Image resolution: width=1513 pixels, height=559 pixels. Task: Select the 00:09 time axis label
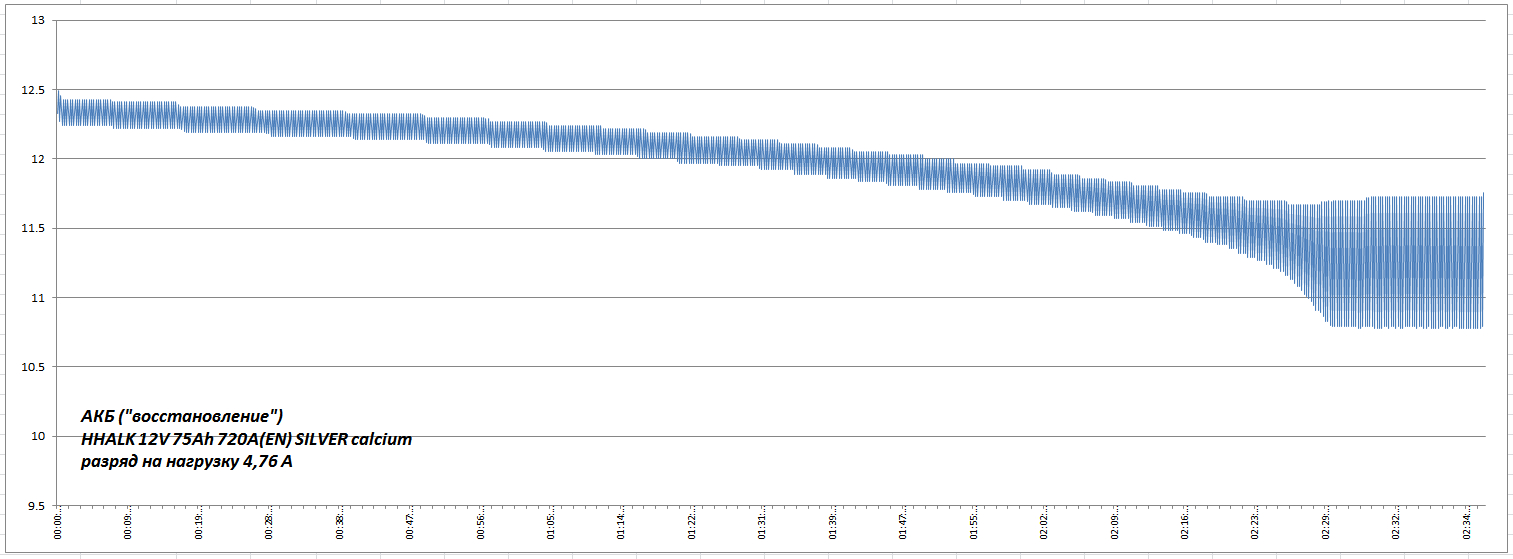(x=129, y=527)
